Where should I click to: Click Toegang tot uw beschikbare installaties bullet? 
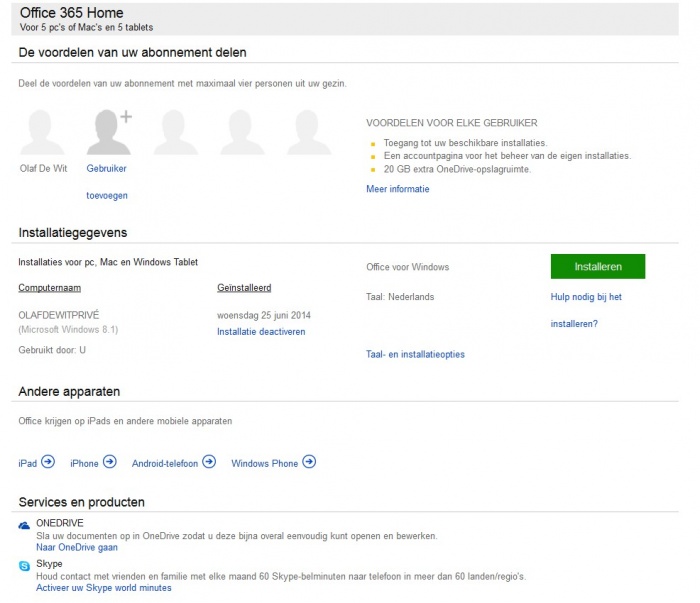(465, 143)
